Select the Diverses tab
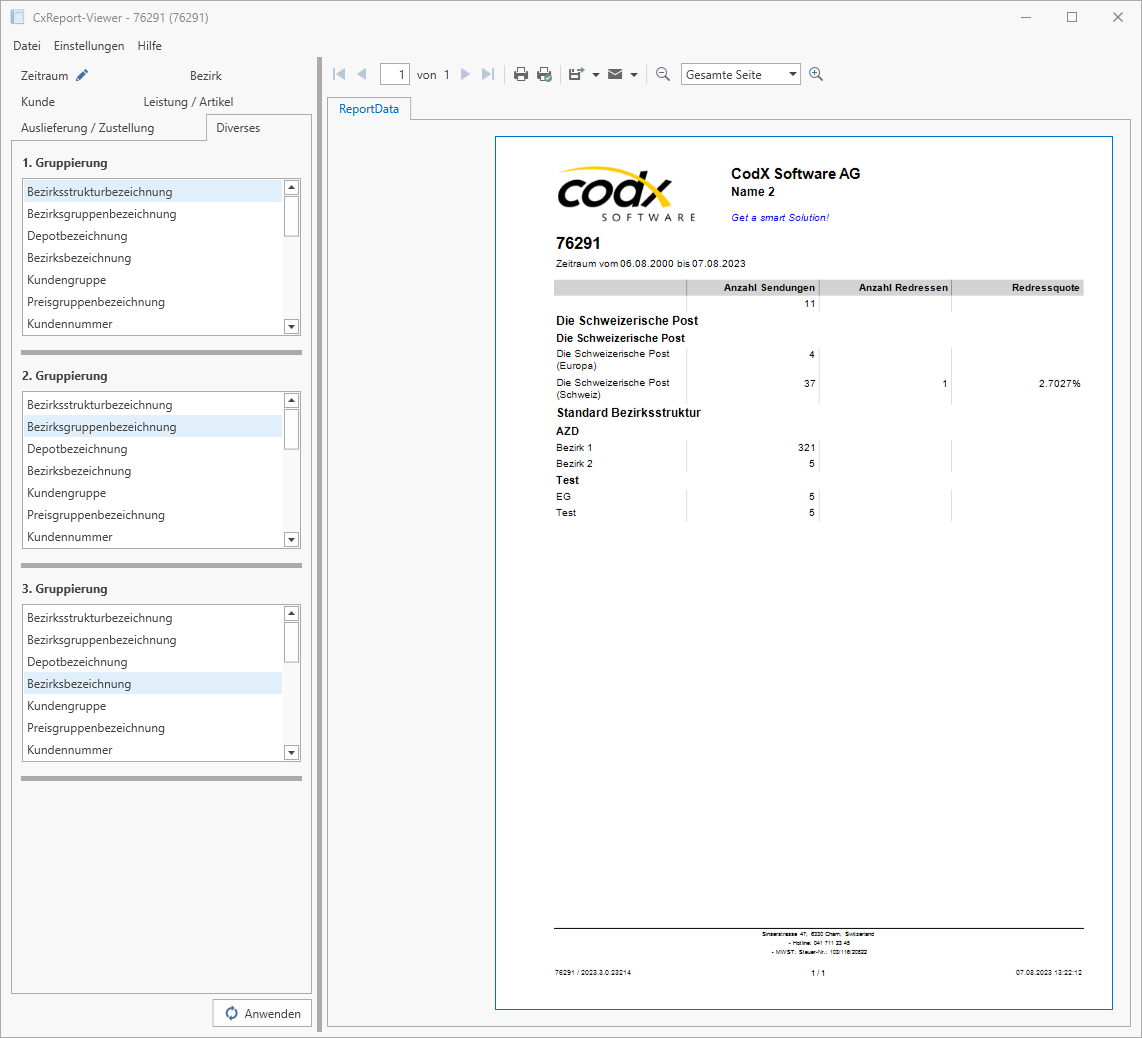The image size is (1142, 1038). coord(238,128)
